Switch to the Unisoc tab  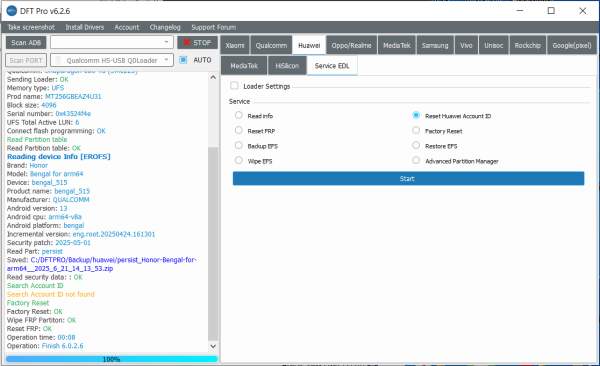click(x=494, y=45)
